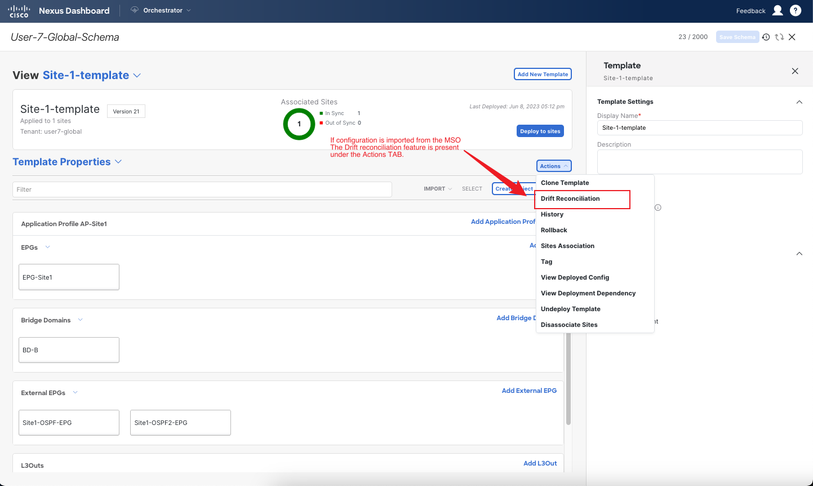813x486 pixels.
Task: Expand the View Site-1-template dropdown
Action: [137, 75]
